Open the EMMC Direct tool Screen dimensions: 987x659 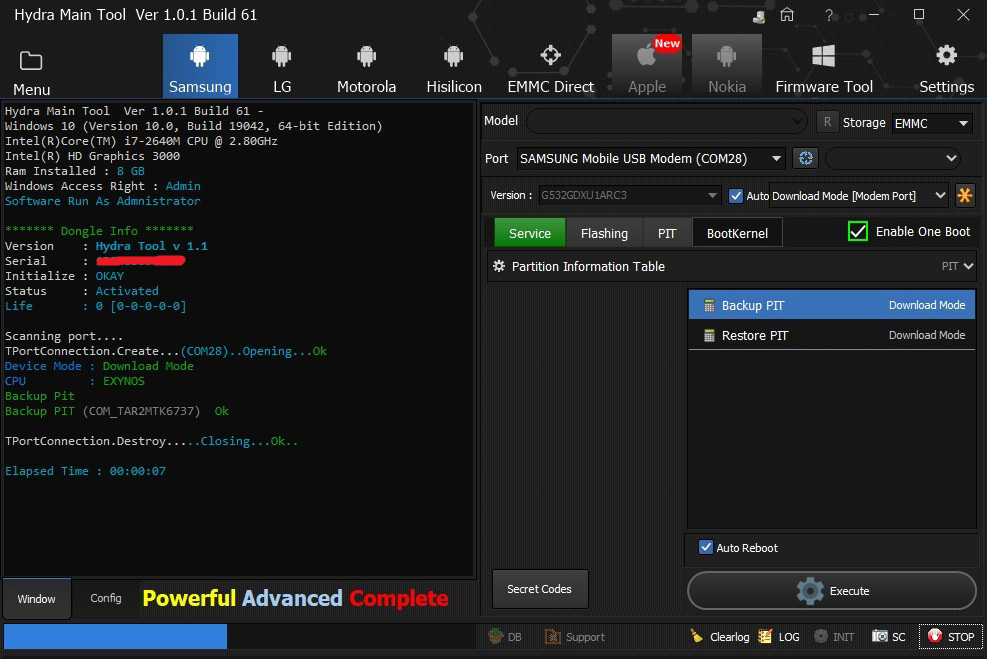pos(550,66)
